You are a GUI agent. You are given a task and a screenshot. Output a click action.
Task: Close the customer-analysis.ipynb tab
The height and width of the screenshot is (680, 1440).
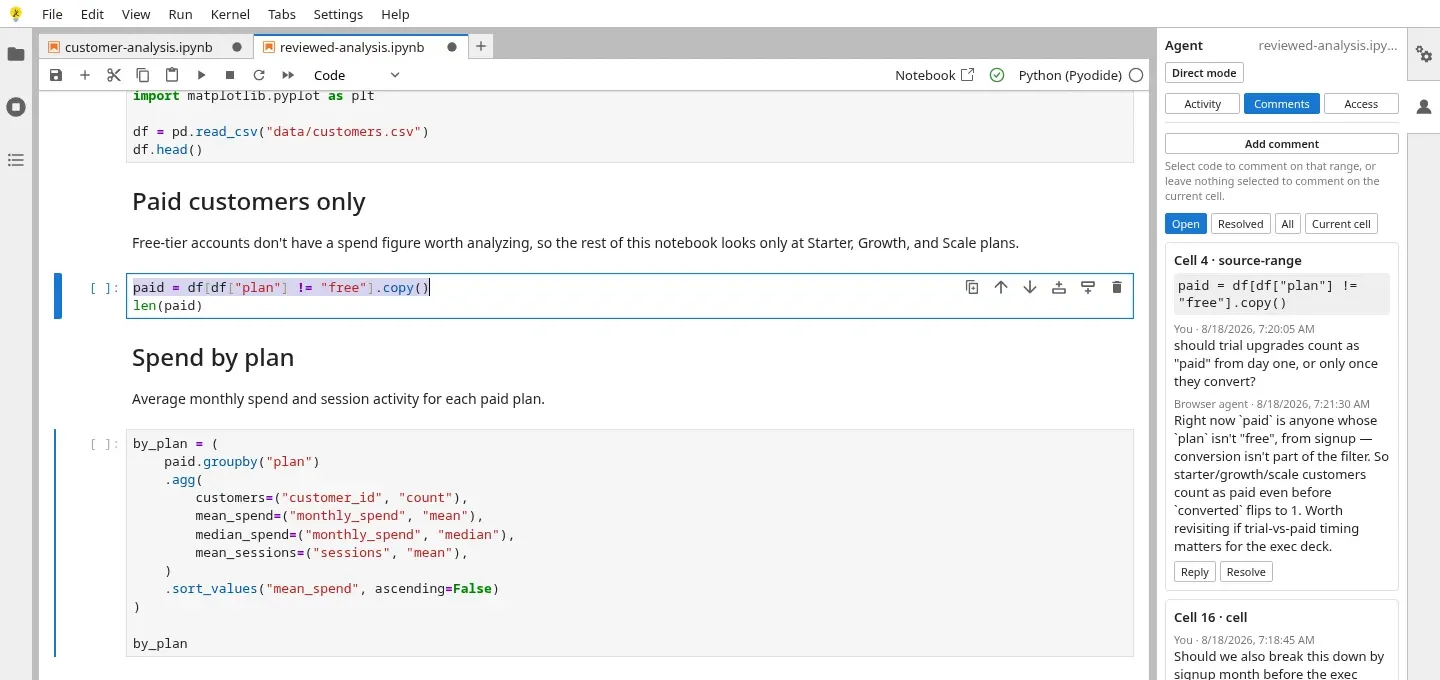pyautogui.click(x=236, y=47)
